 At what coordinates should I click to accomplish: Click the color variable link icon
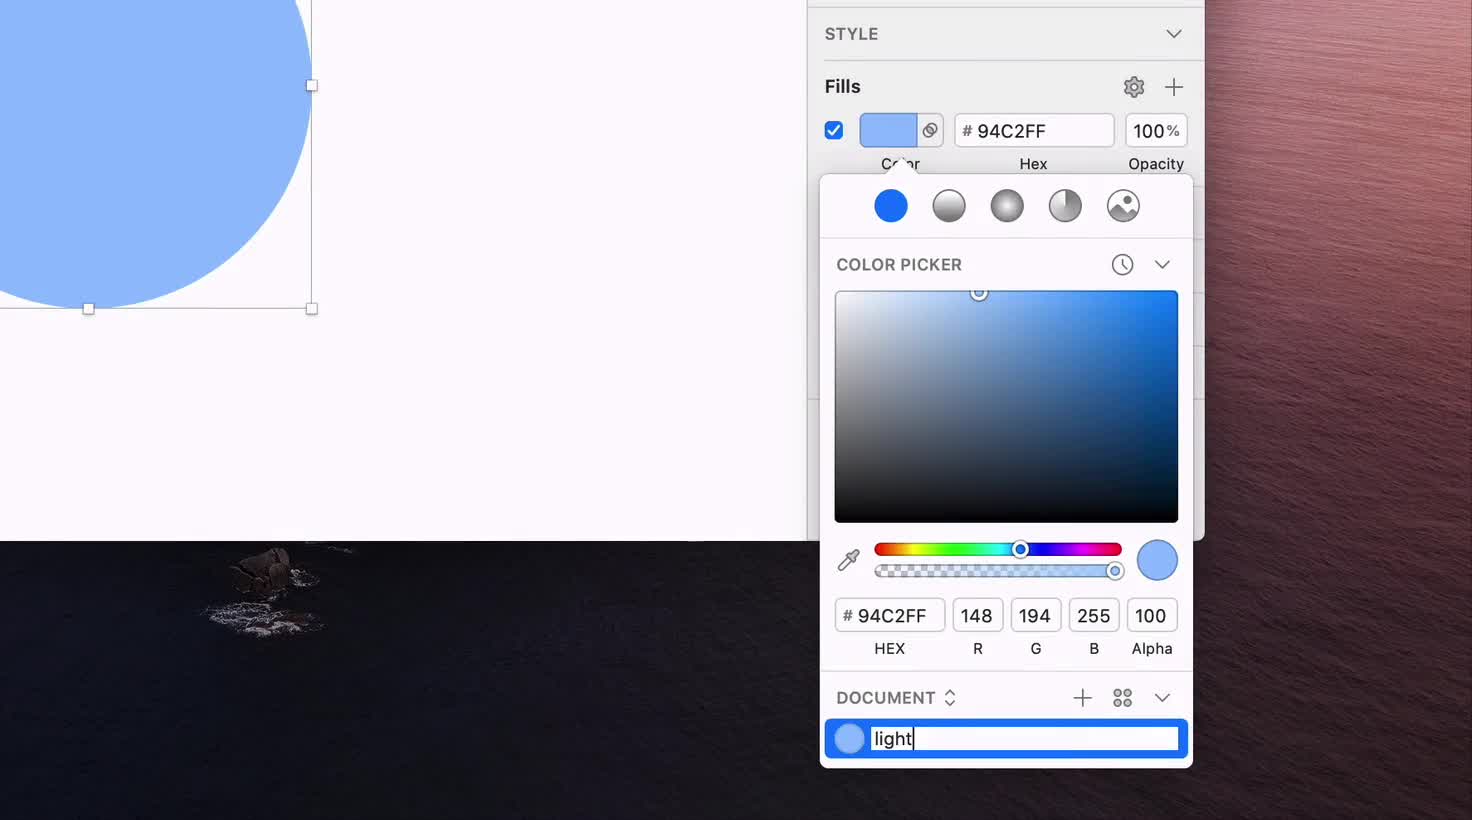click(930, 130)
